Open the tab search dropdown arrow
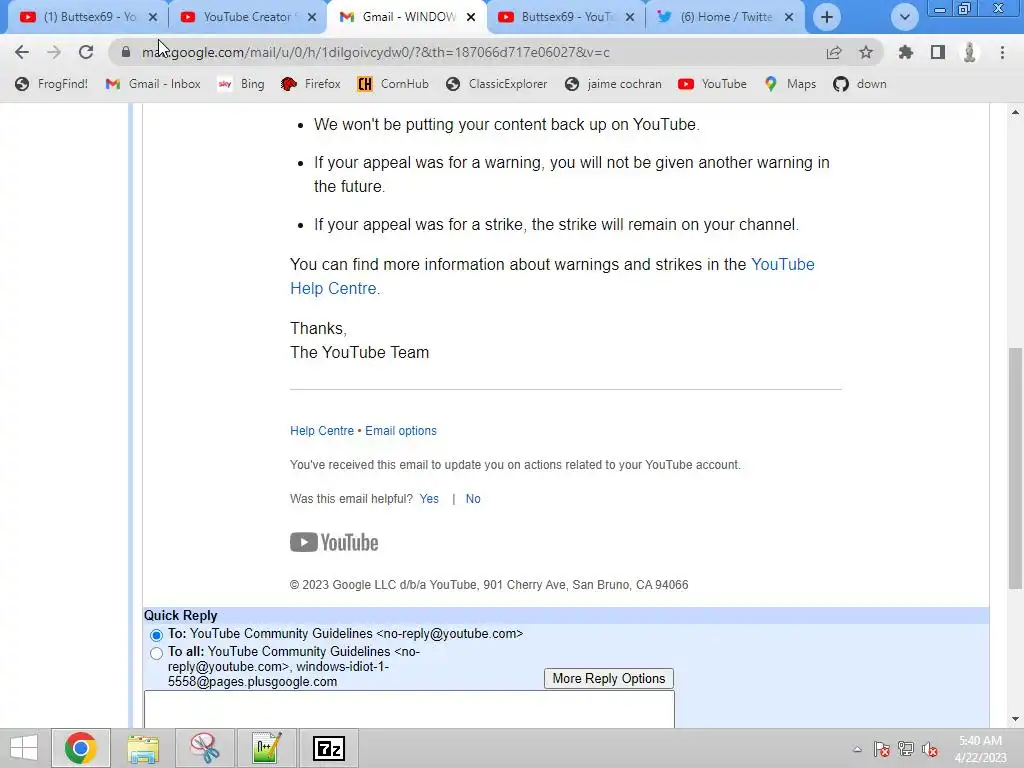 [x=904, y=17]
